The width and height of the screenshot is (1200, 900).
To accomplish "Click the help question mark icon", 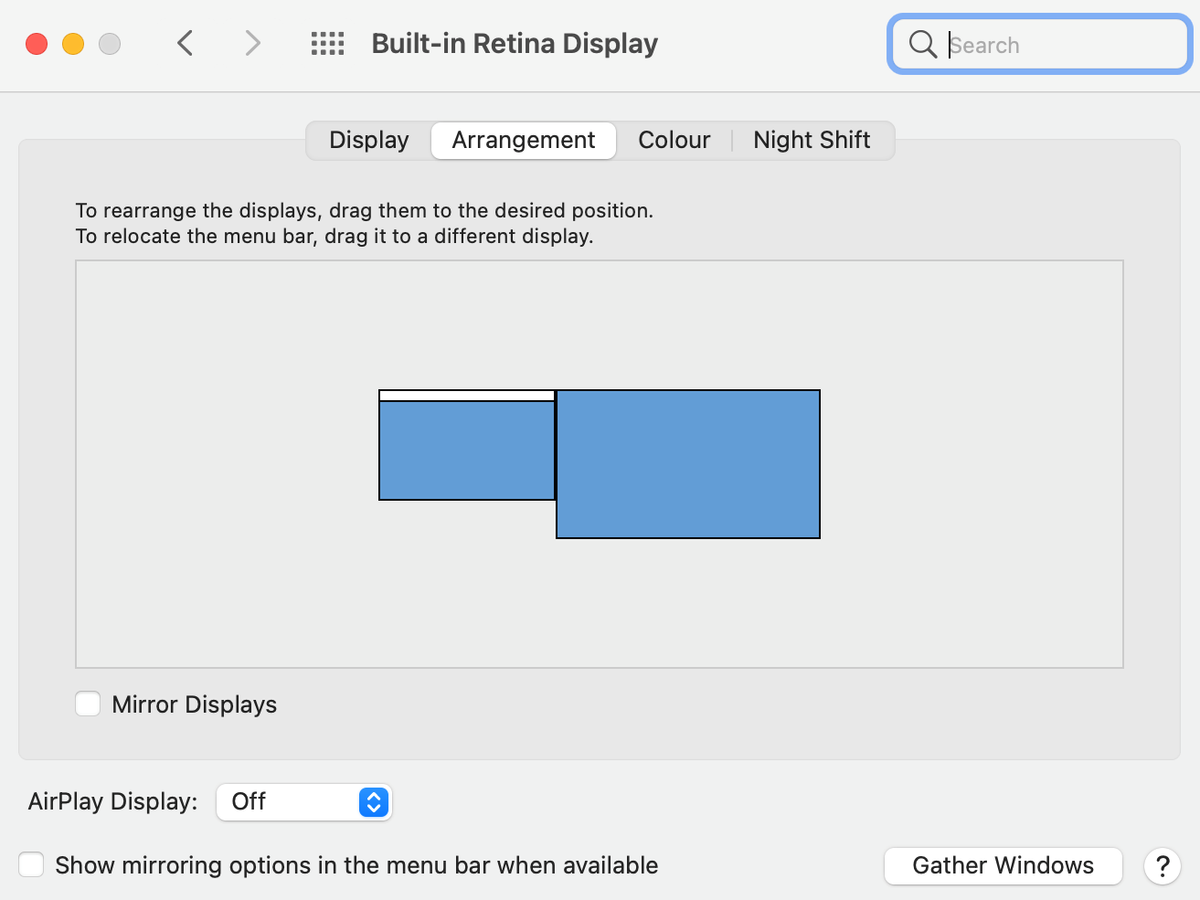I will [1162, 866].
